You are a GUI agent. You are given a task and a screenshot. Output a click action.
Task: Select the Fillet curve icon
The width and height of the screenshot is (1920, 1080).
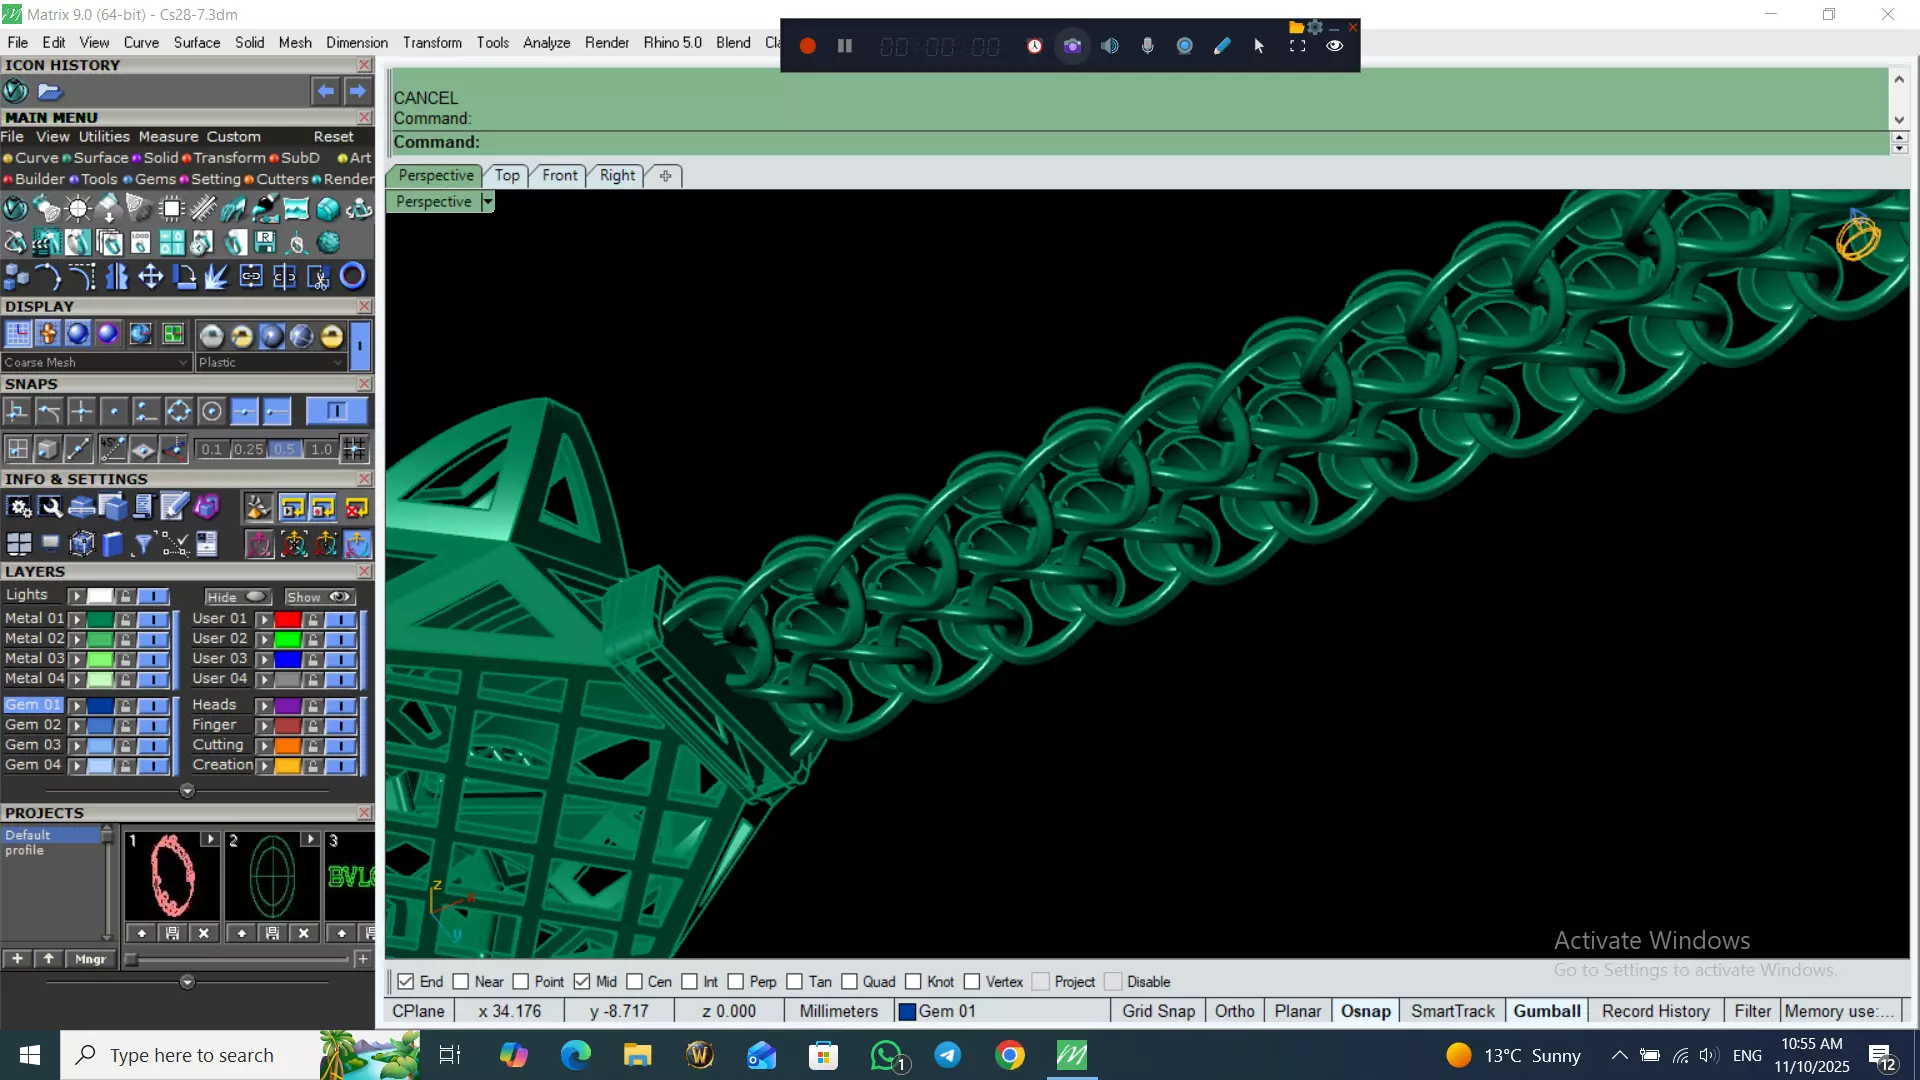point(82,276)
